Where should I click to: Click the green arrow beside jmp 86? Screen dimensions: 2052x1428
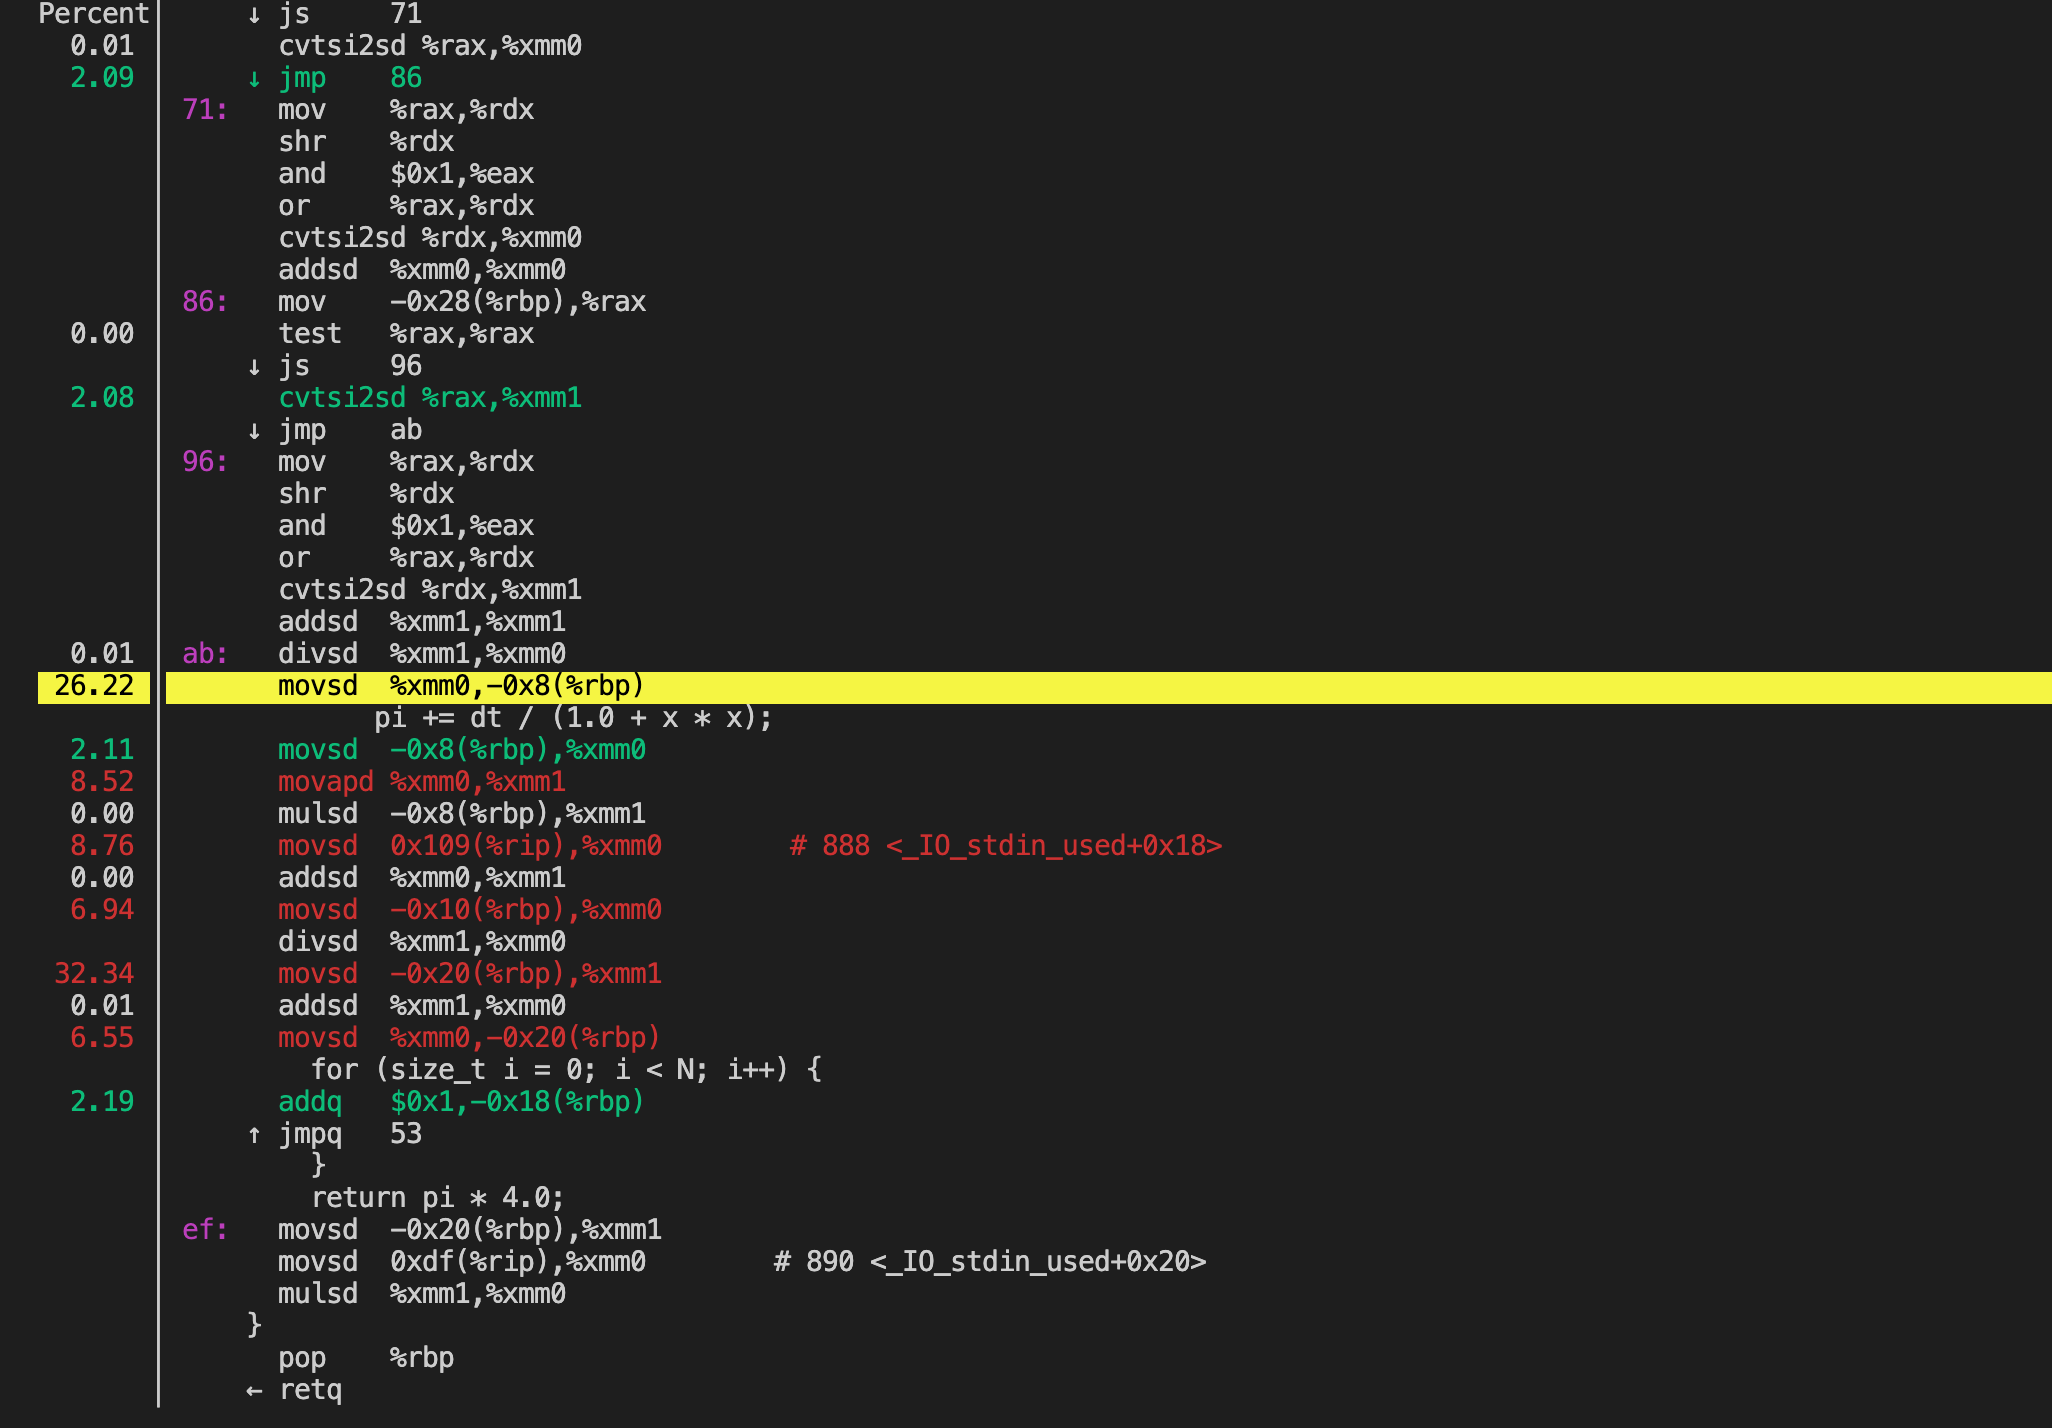click(254, 79)
